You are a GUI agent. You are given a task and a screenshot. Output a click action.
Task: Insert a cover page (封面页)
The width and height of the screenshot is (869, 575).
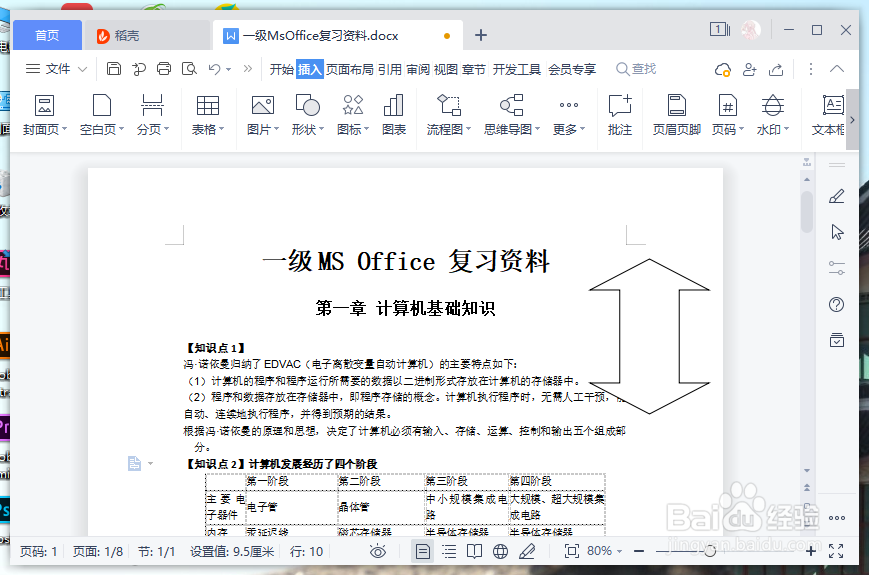(44, 115)
